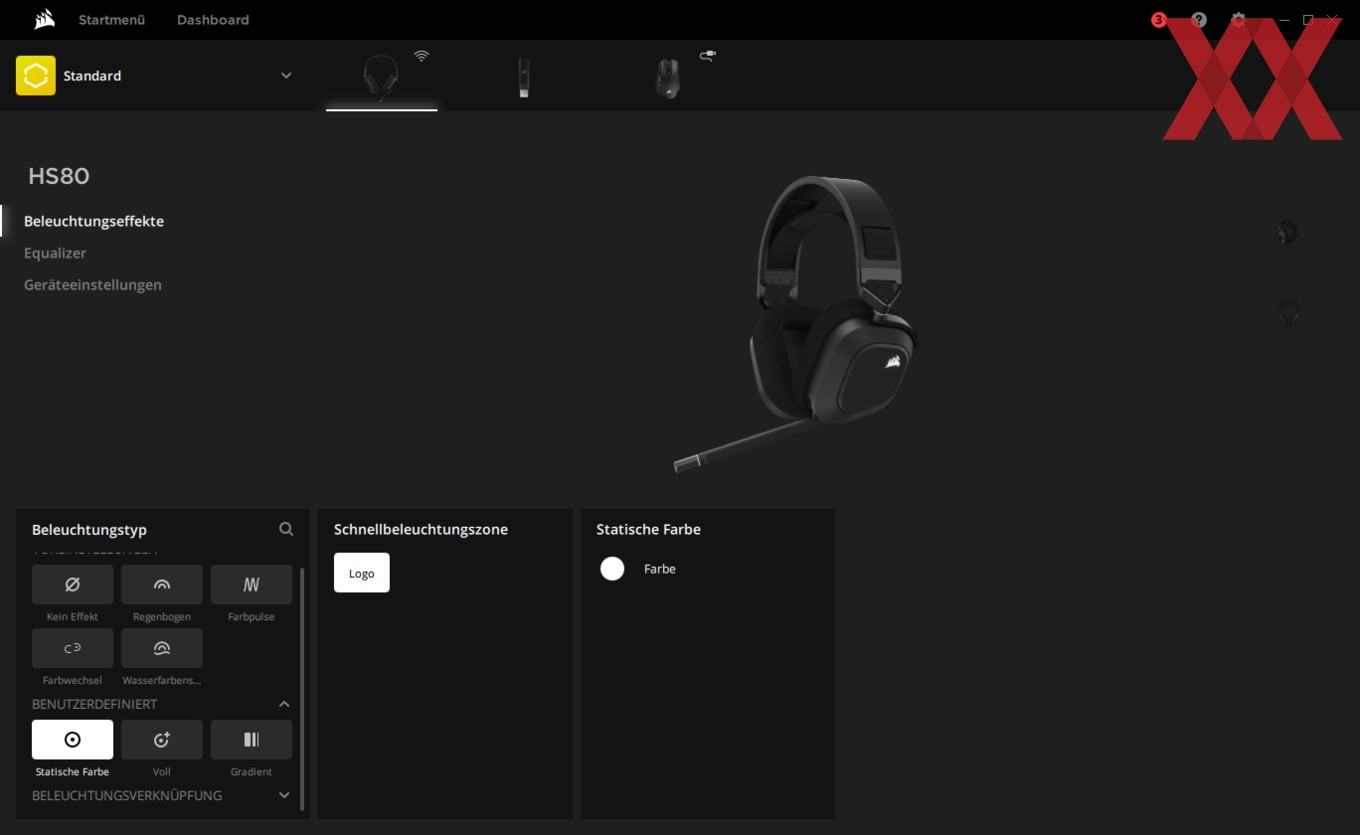Open notifications with red badge 3
This screenshot has height=835, width=1360.
(x=1159, y=20)
